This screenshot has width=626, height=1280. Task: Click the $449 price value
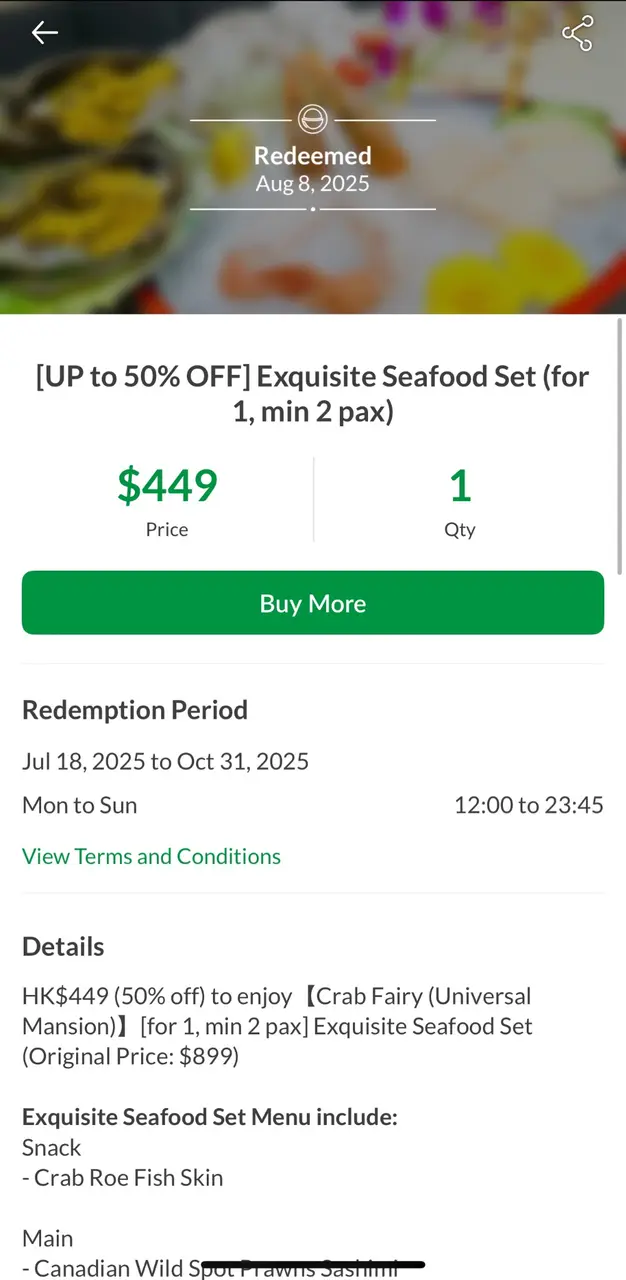(167, 486)
